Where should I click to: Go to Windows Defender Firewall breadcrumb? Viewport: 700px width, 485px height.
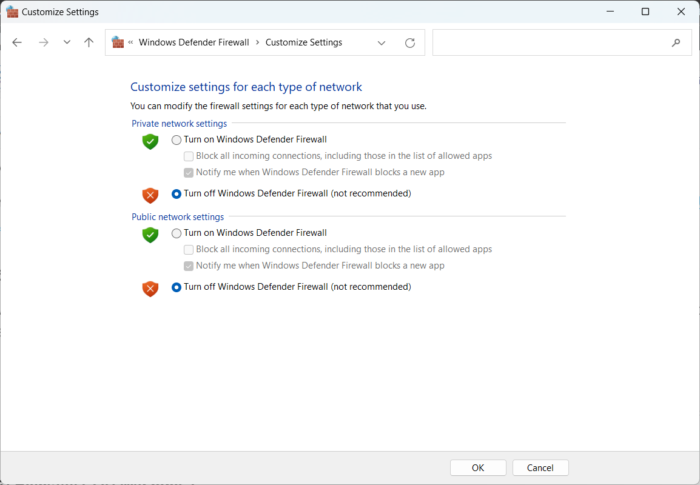194,43
